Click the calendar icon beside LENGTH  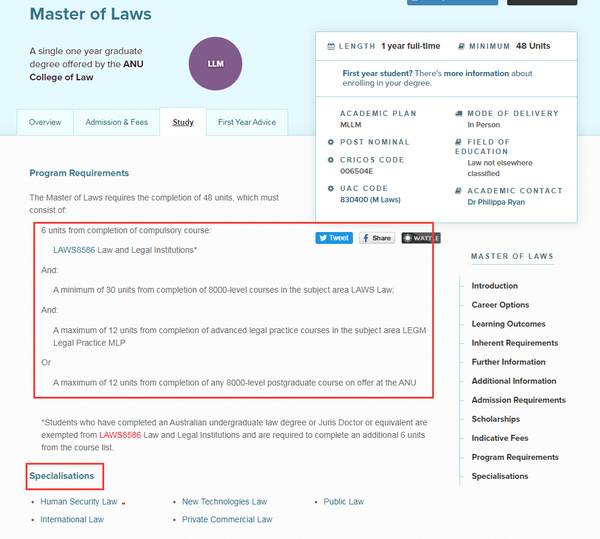click(331, 46)
